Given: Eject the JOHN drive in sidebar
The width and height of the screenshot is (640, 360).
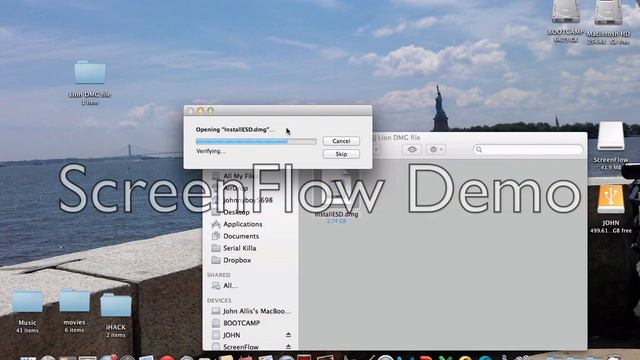Looking at the screenshot, I should pos(288,335).
